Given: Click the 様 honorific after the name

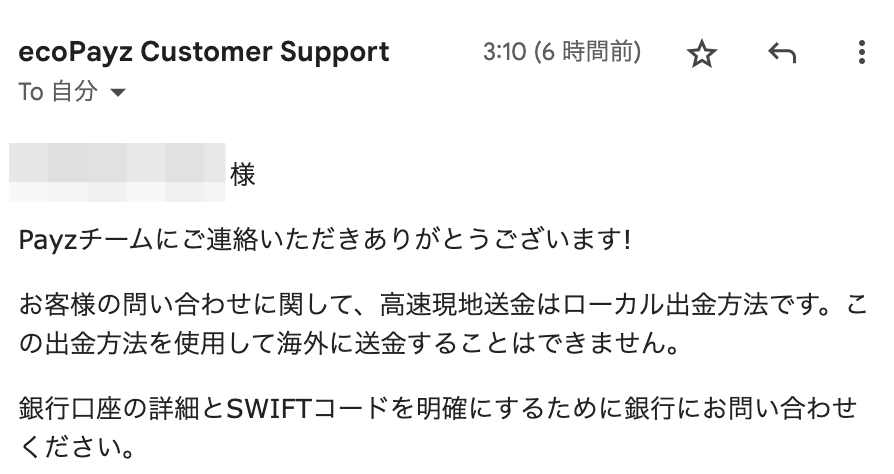Looking at the screenshot, I should 243,175.
